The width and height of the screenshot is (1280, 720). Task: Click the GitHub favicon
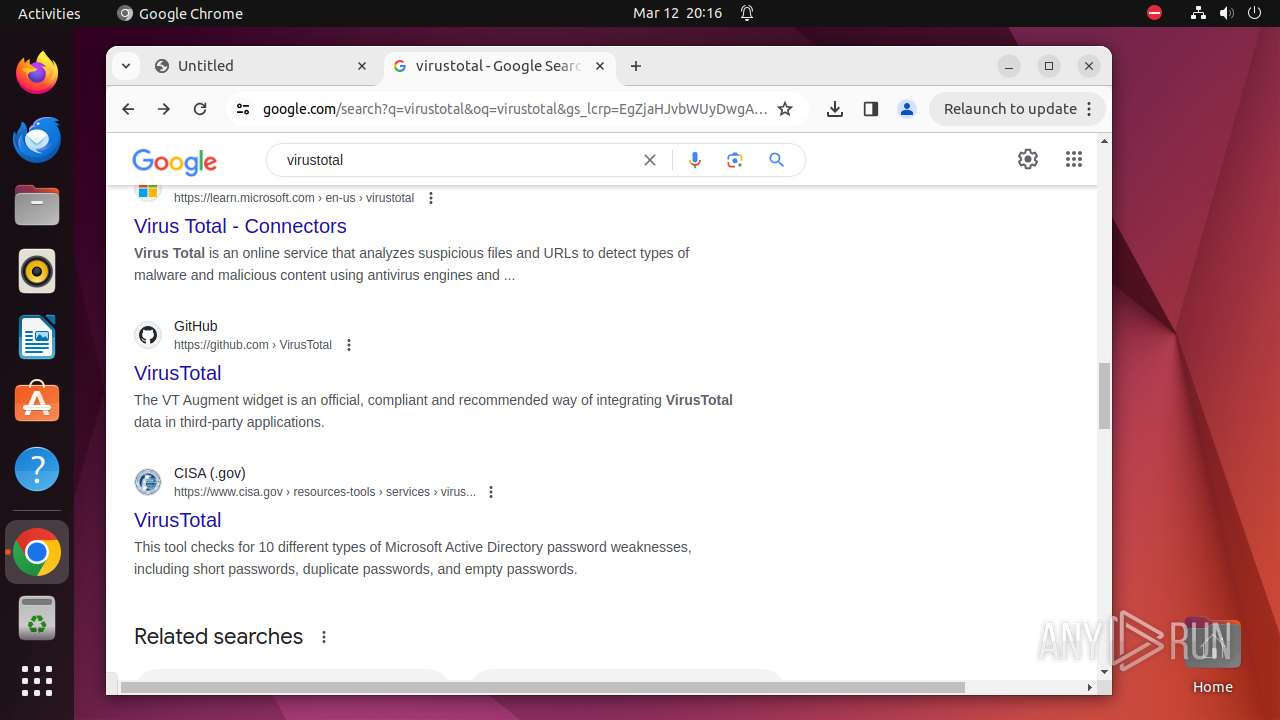pos(148,335)
